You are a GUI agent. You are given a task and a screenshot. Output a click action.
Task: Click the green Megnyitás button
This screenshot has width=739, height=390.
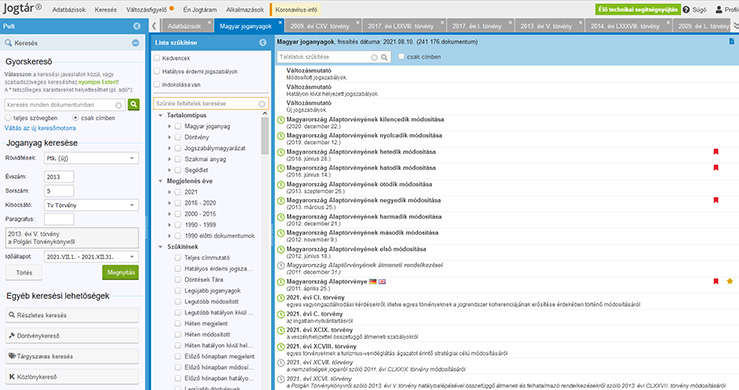[x=121, y=273]
